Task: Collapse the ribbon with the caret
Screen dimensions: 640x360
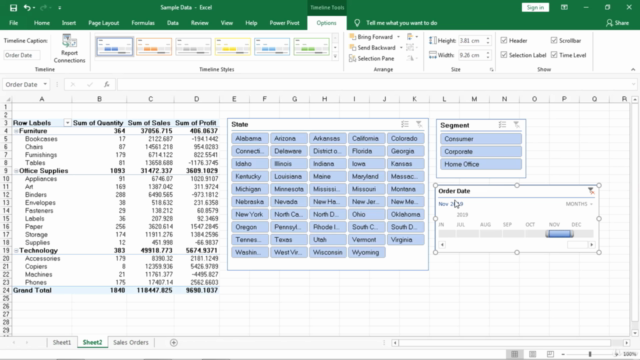Action: point(633,69)
